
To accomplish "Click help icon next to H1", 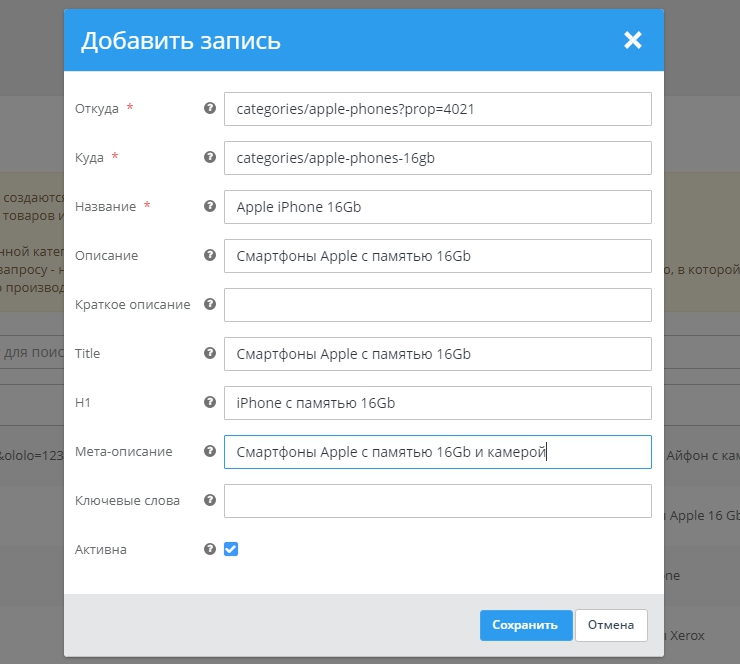I will coord(210,402).
